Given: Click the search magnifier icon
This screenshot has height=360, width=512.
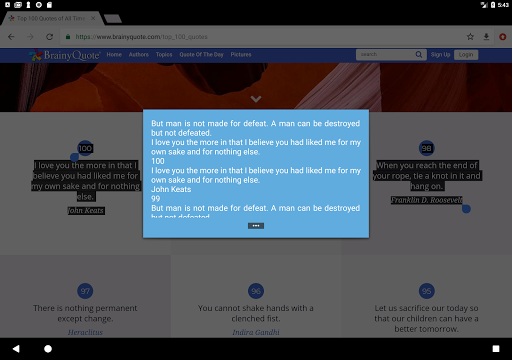Looking at the screenshot, I should coord(419,54).
